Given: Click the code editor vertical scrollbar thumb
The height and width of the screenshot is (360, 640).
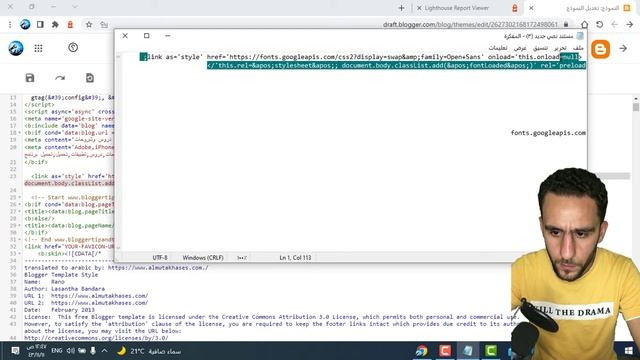Looking at the screenshot, I should tap(636, 107).
